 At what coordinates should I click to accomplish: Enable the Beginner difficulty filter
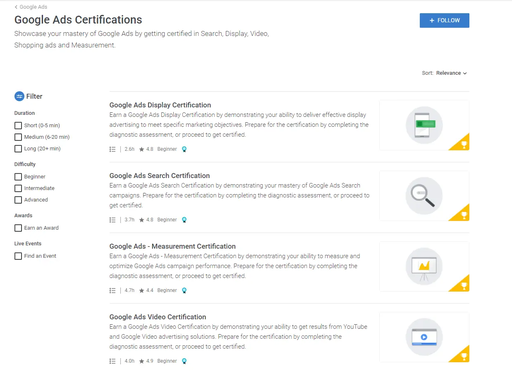point(18,177)
